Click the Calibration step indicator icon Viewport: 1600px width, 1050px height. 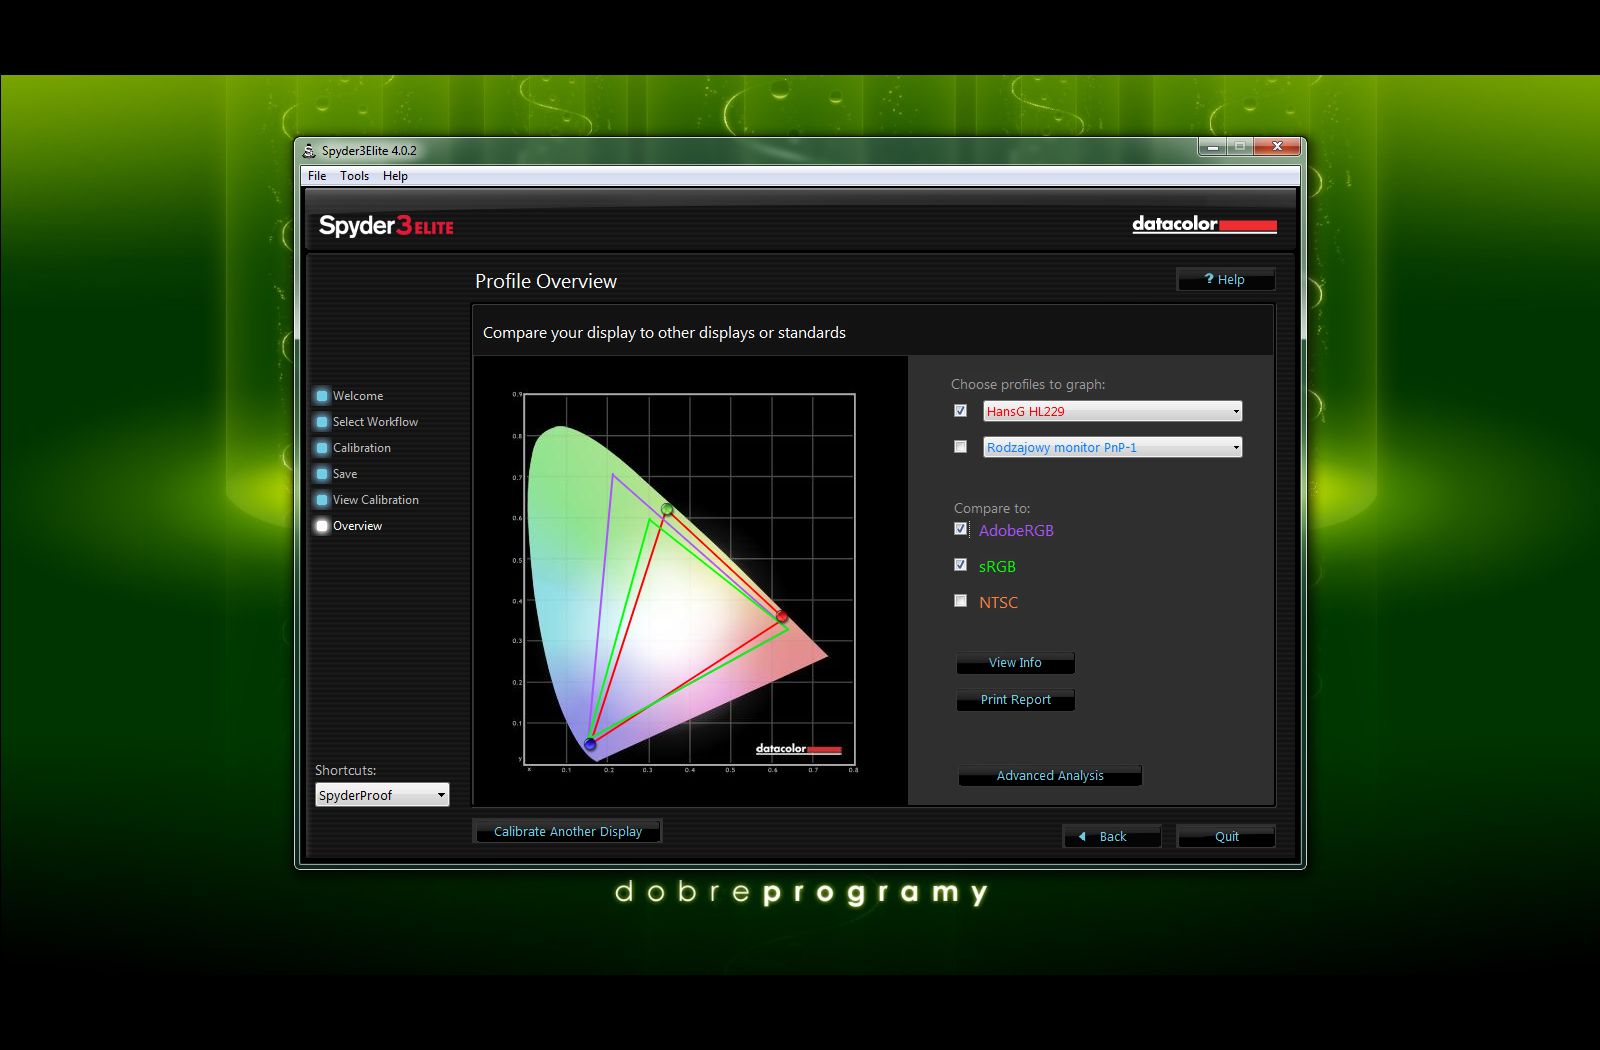tap(322, 448)
